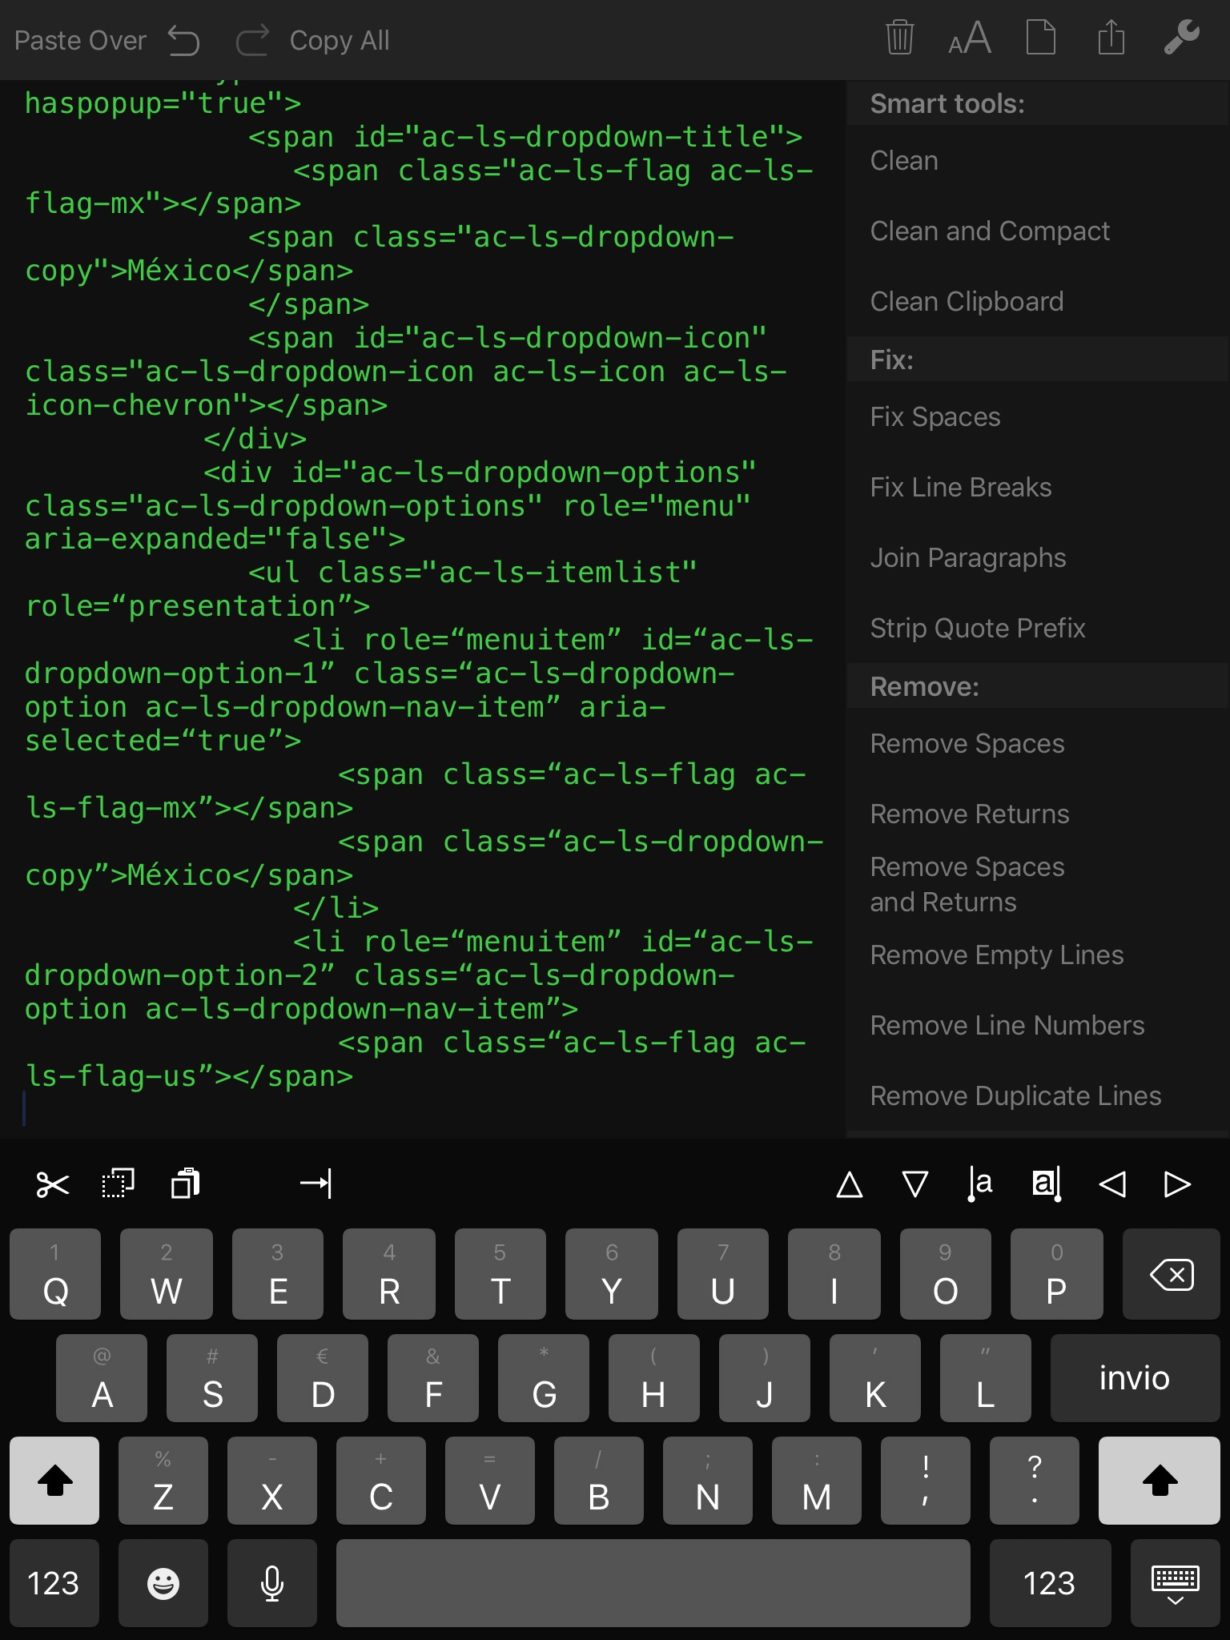Tap the scissors cut icon

pyautogui.click(x=52, y=1185)
